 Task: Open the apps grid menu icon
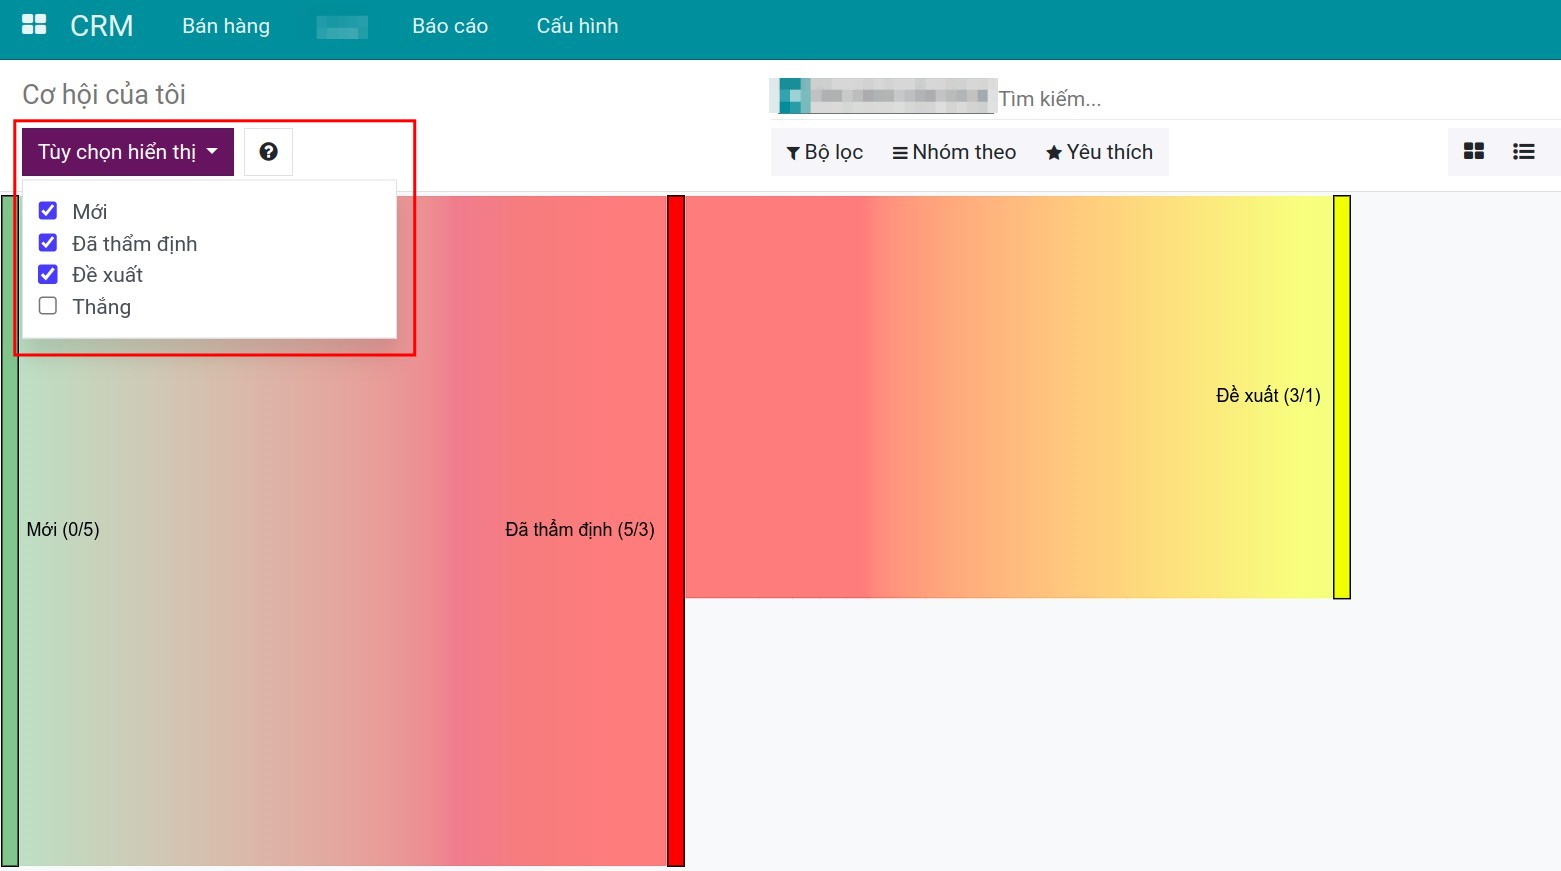coord(34,25)
